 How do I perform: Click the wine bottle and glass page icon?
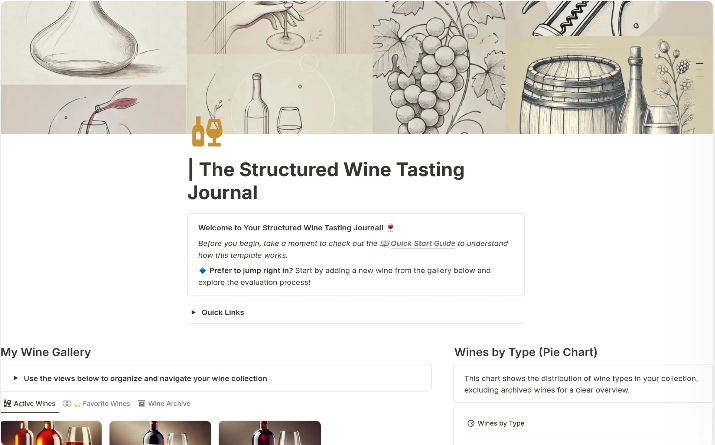pyautogui.click(x=207, y=132)
